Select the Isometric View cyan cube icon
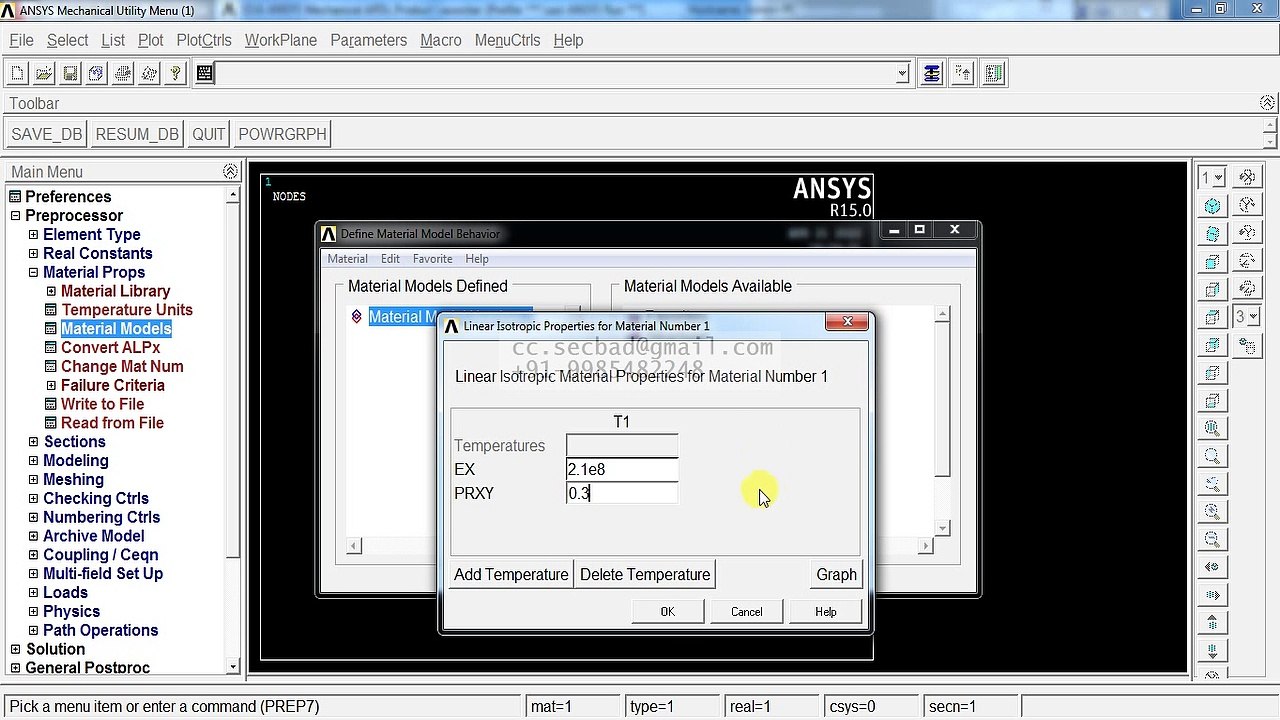Screen dimensions: 1280x720 coord(1212,206)
